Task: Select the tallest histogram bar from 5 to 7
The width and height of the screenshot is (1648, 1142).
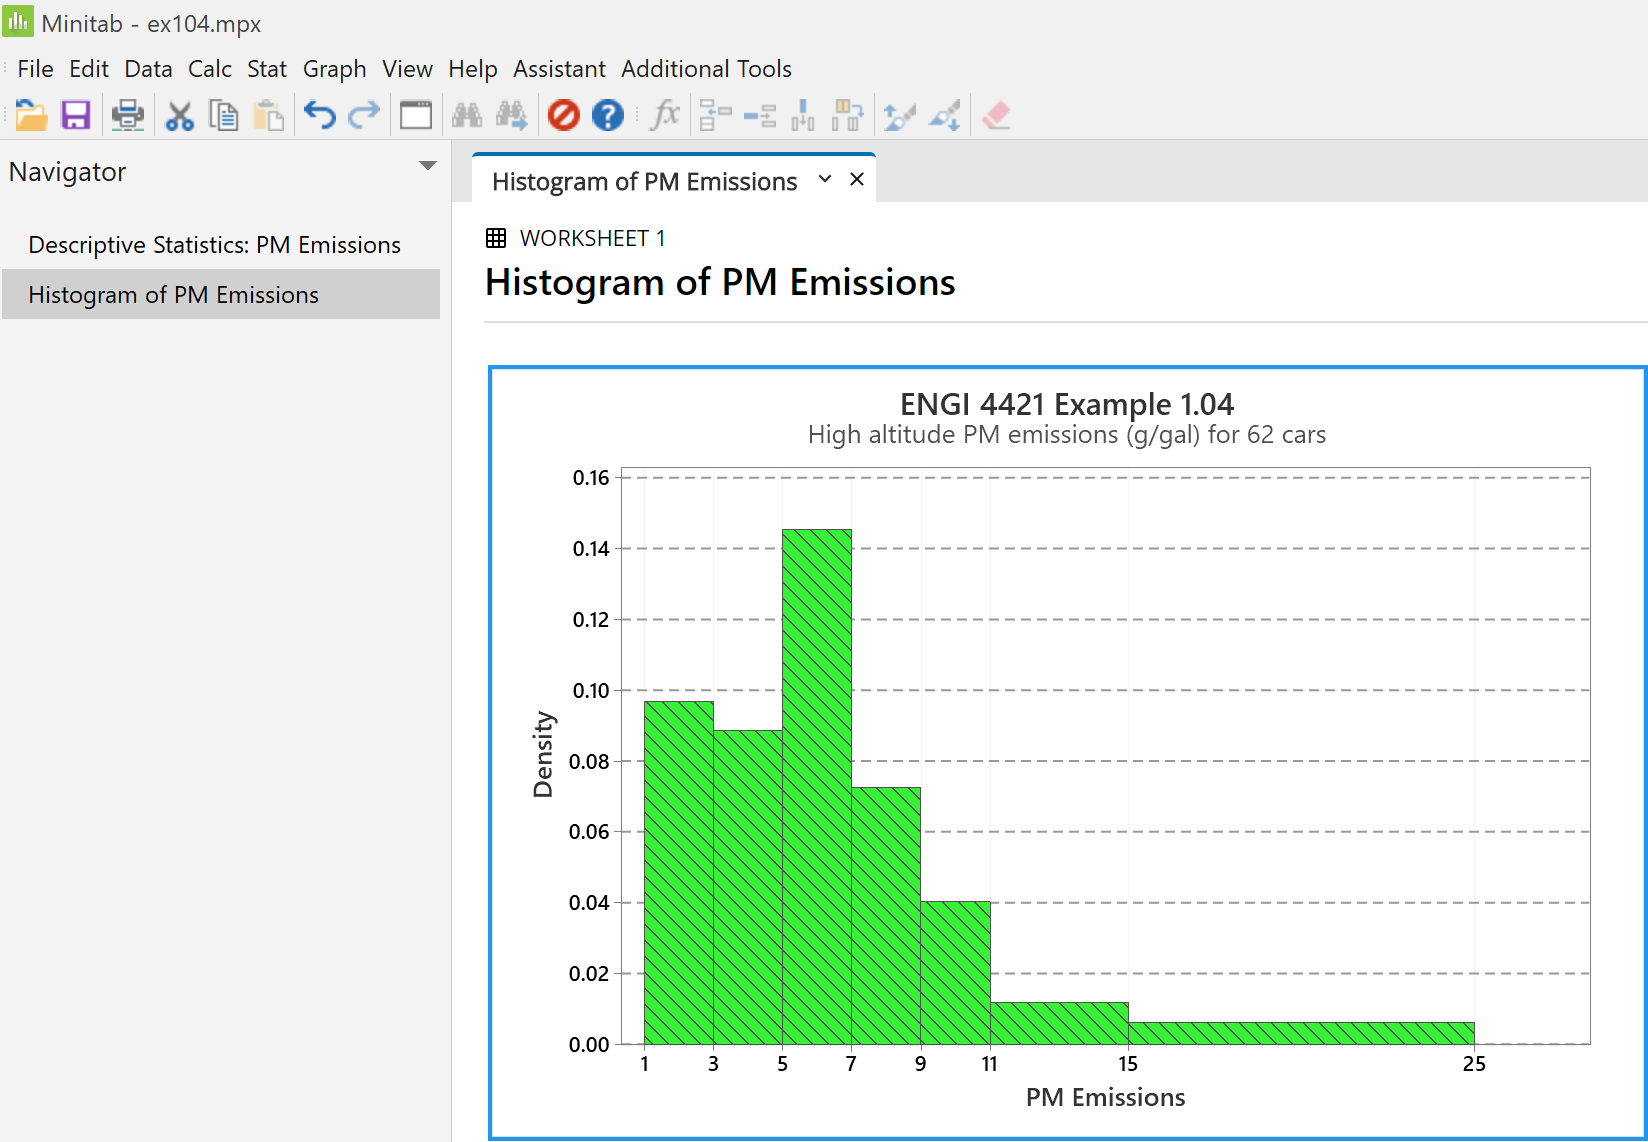Action: point(817,787)
